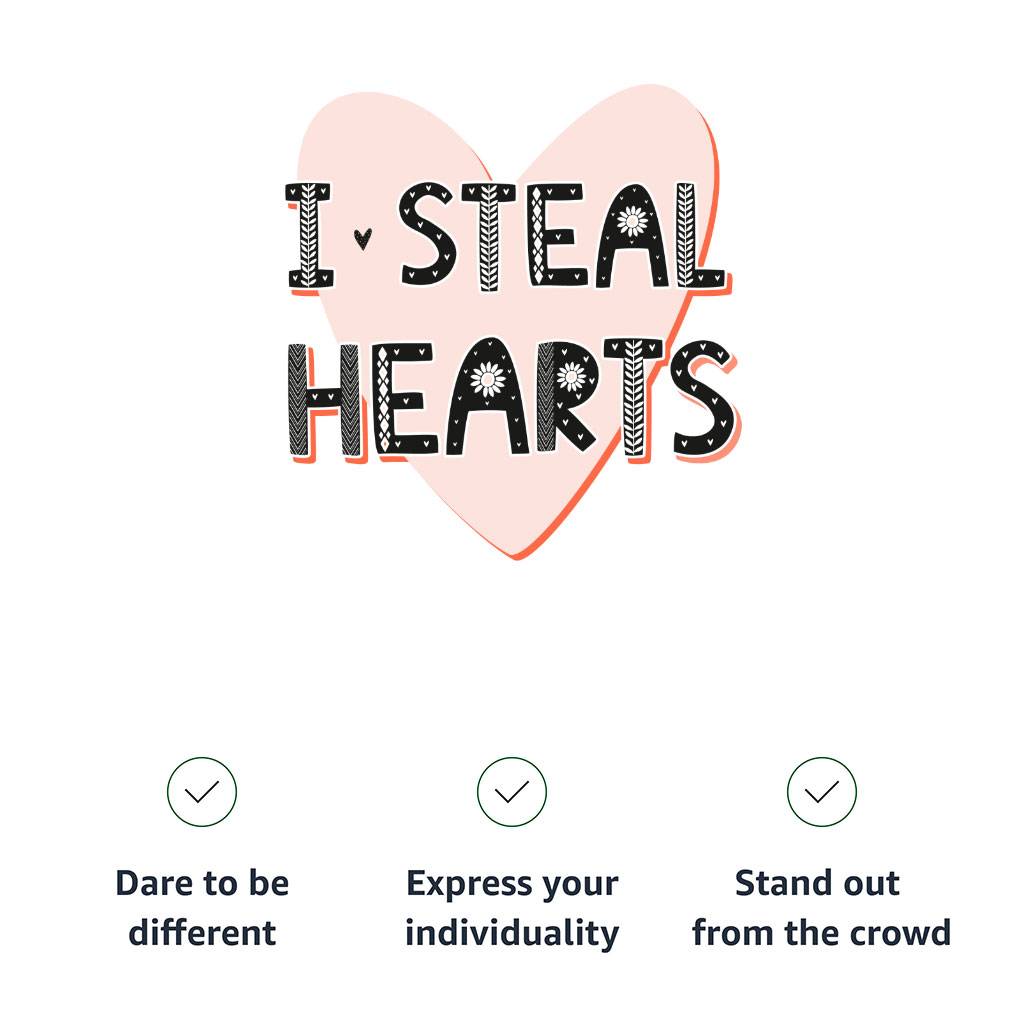This screenshot has width=1024, height=1024.
Task: Select the "Stand out from the crowd" text
Action: pyautogui.click(x=821, y=908)
